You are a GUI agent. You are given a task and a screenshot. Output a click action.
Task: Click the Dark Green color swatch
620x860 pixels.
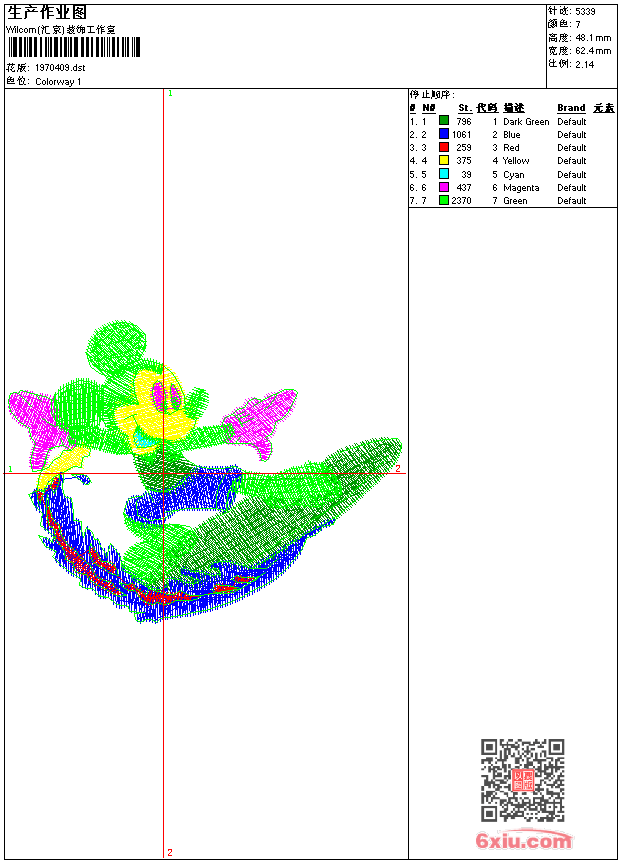tap(444, 120)
